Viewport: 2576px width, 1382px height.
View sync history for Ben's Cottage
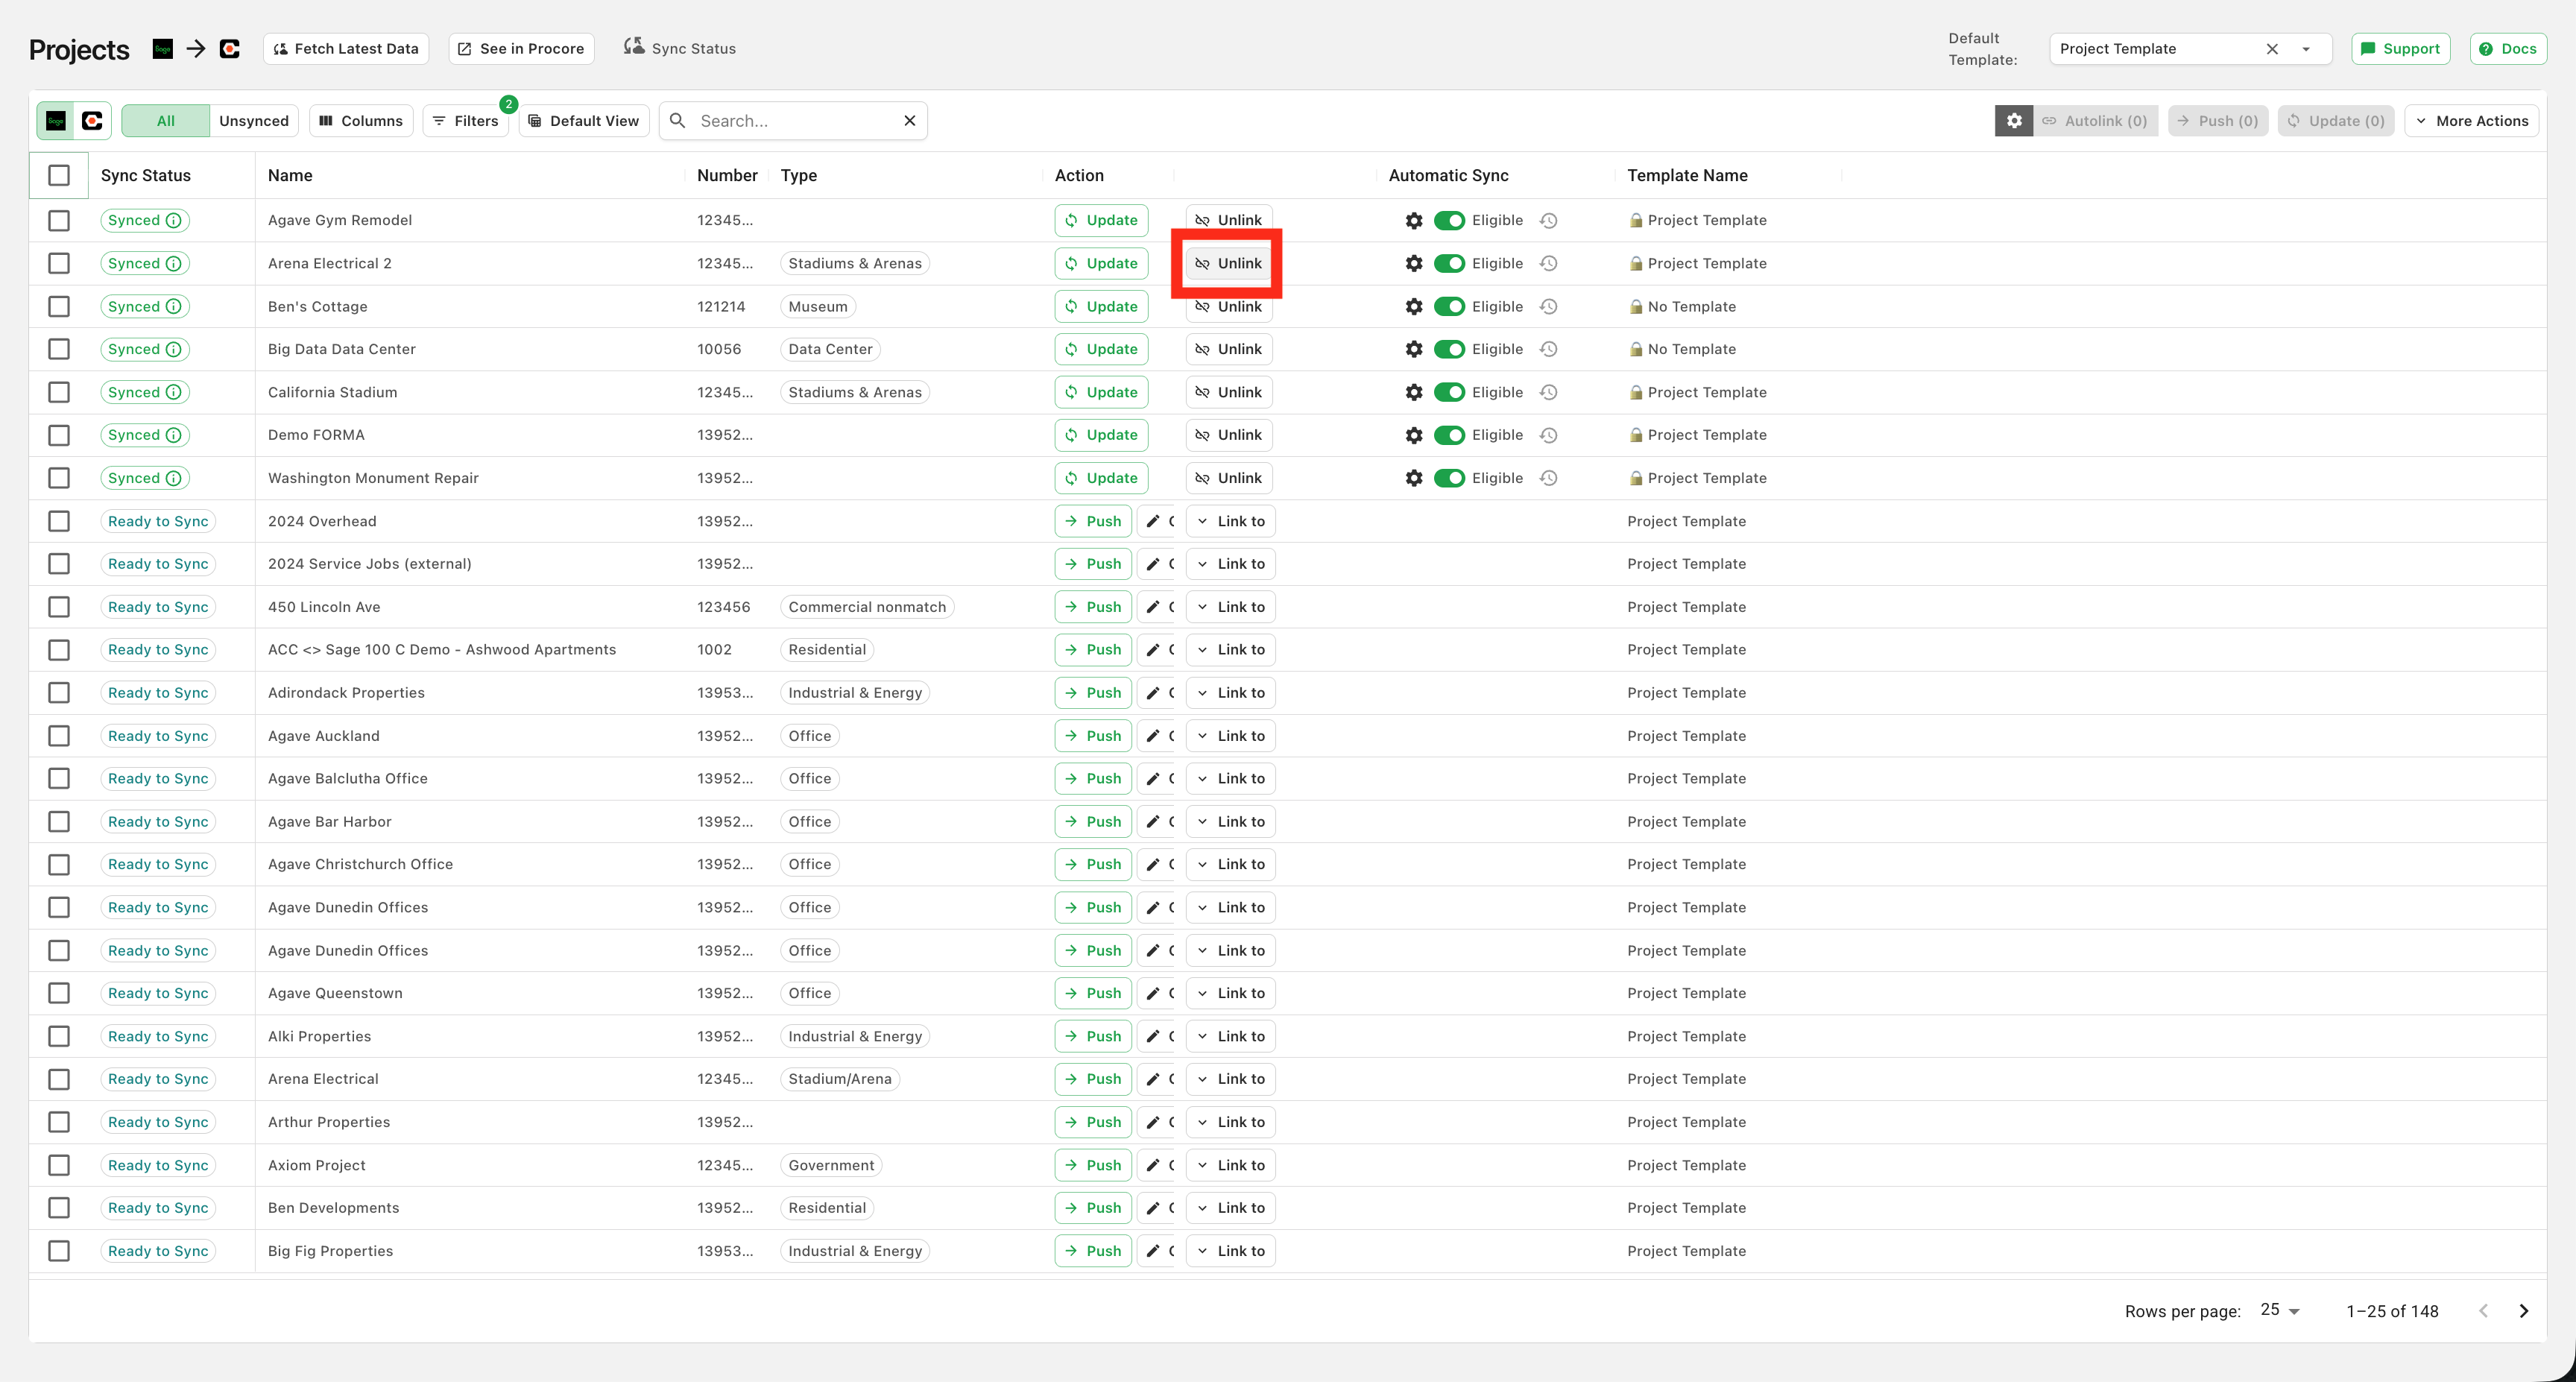(1548, 306)
